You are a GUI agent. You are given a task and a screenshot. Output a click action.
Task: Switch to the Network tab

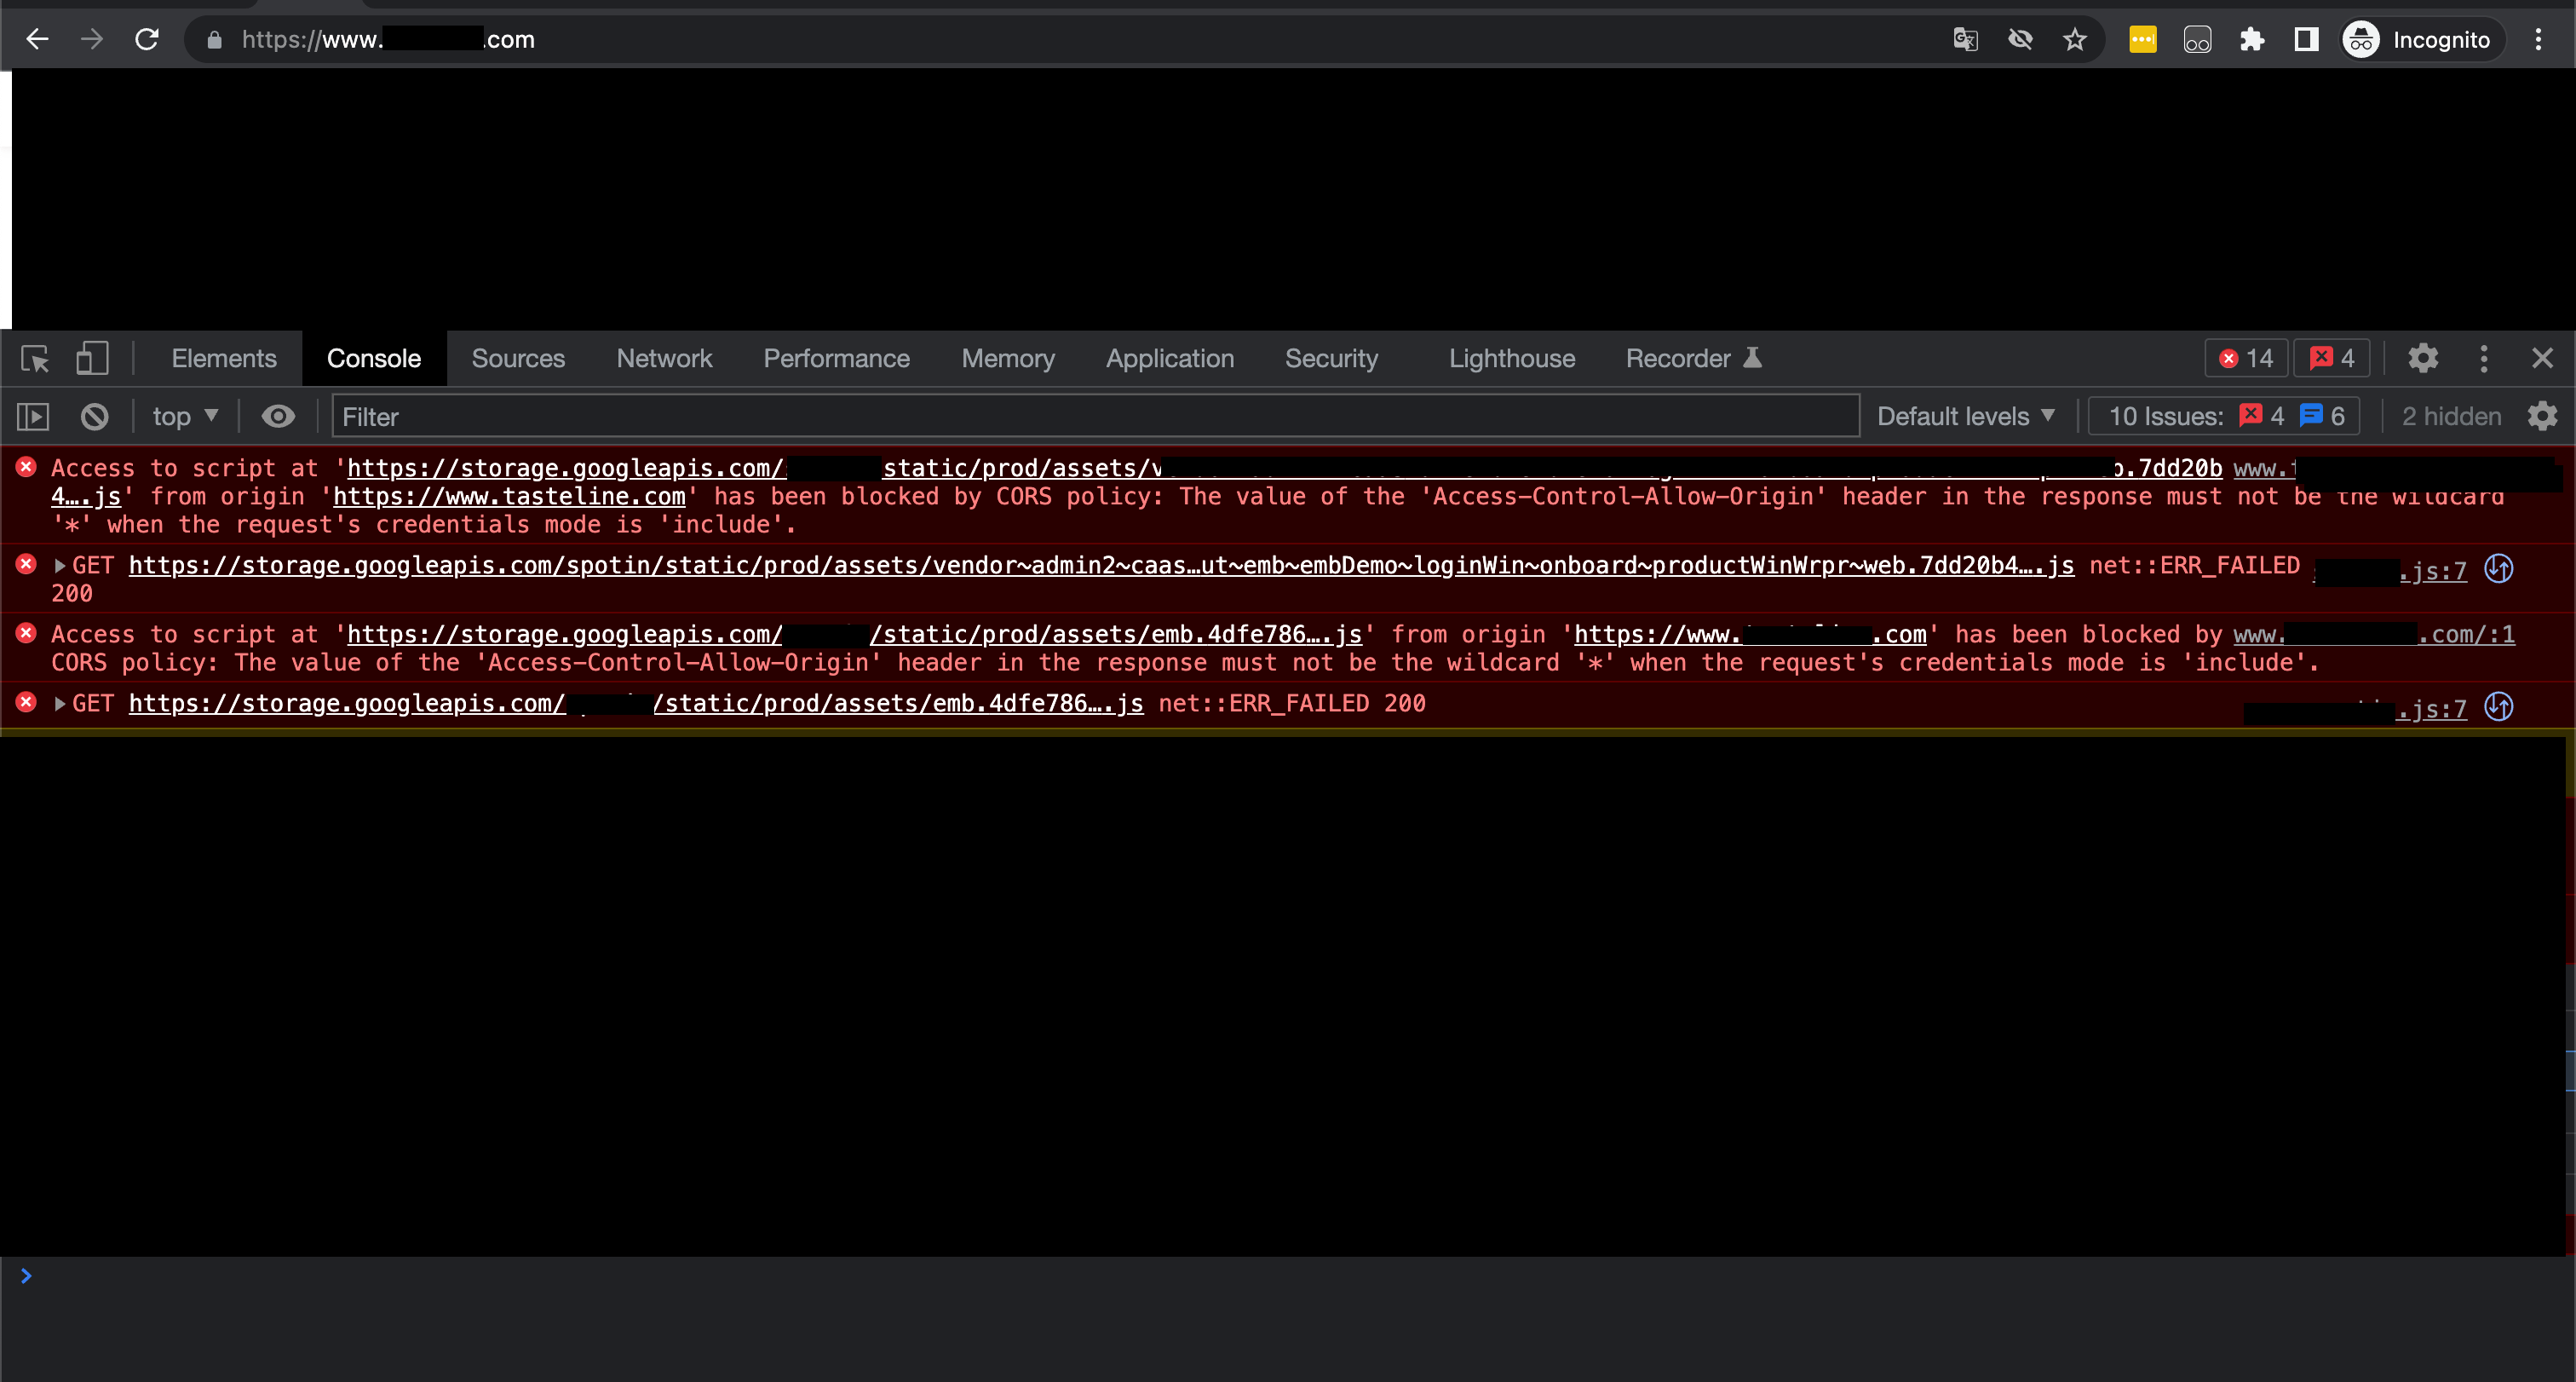664,358
